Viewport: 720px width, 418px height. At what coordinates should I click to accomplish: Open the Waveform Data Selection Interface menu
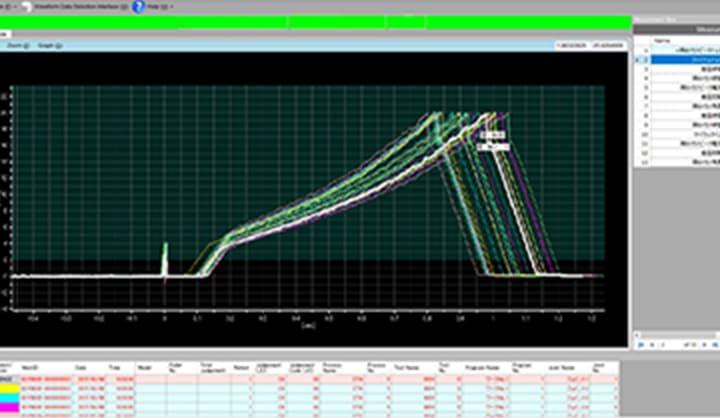tap(78, 6)
